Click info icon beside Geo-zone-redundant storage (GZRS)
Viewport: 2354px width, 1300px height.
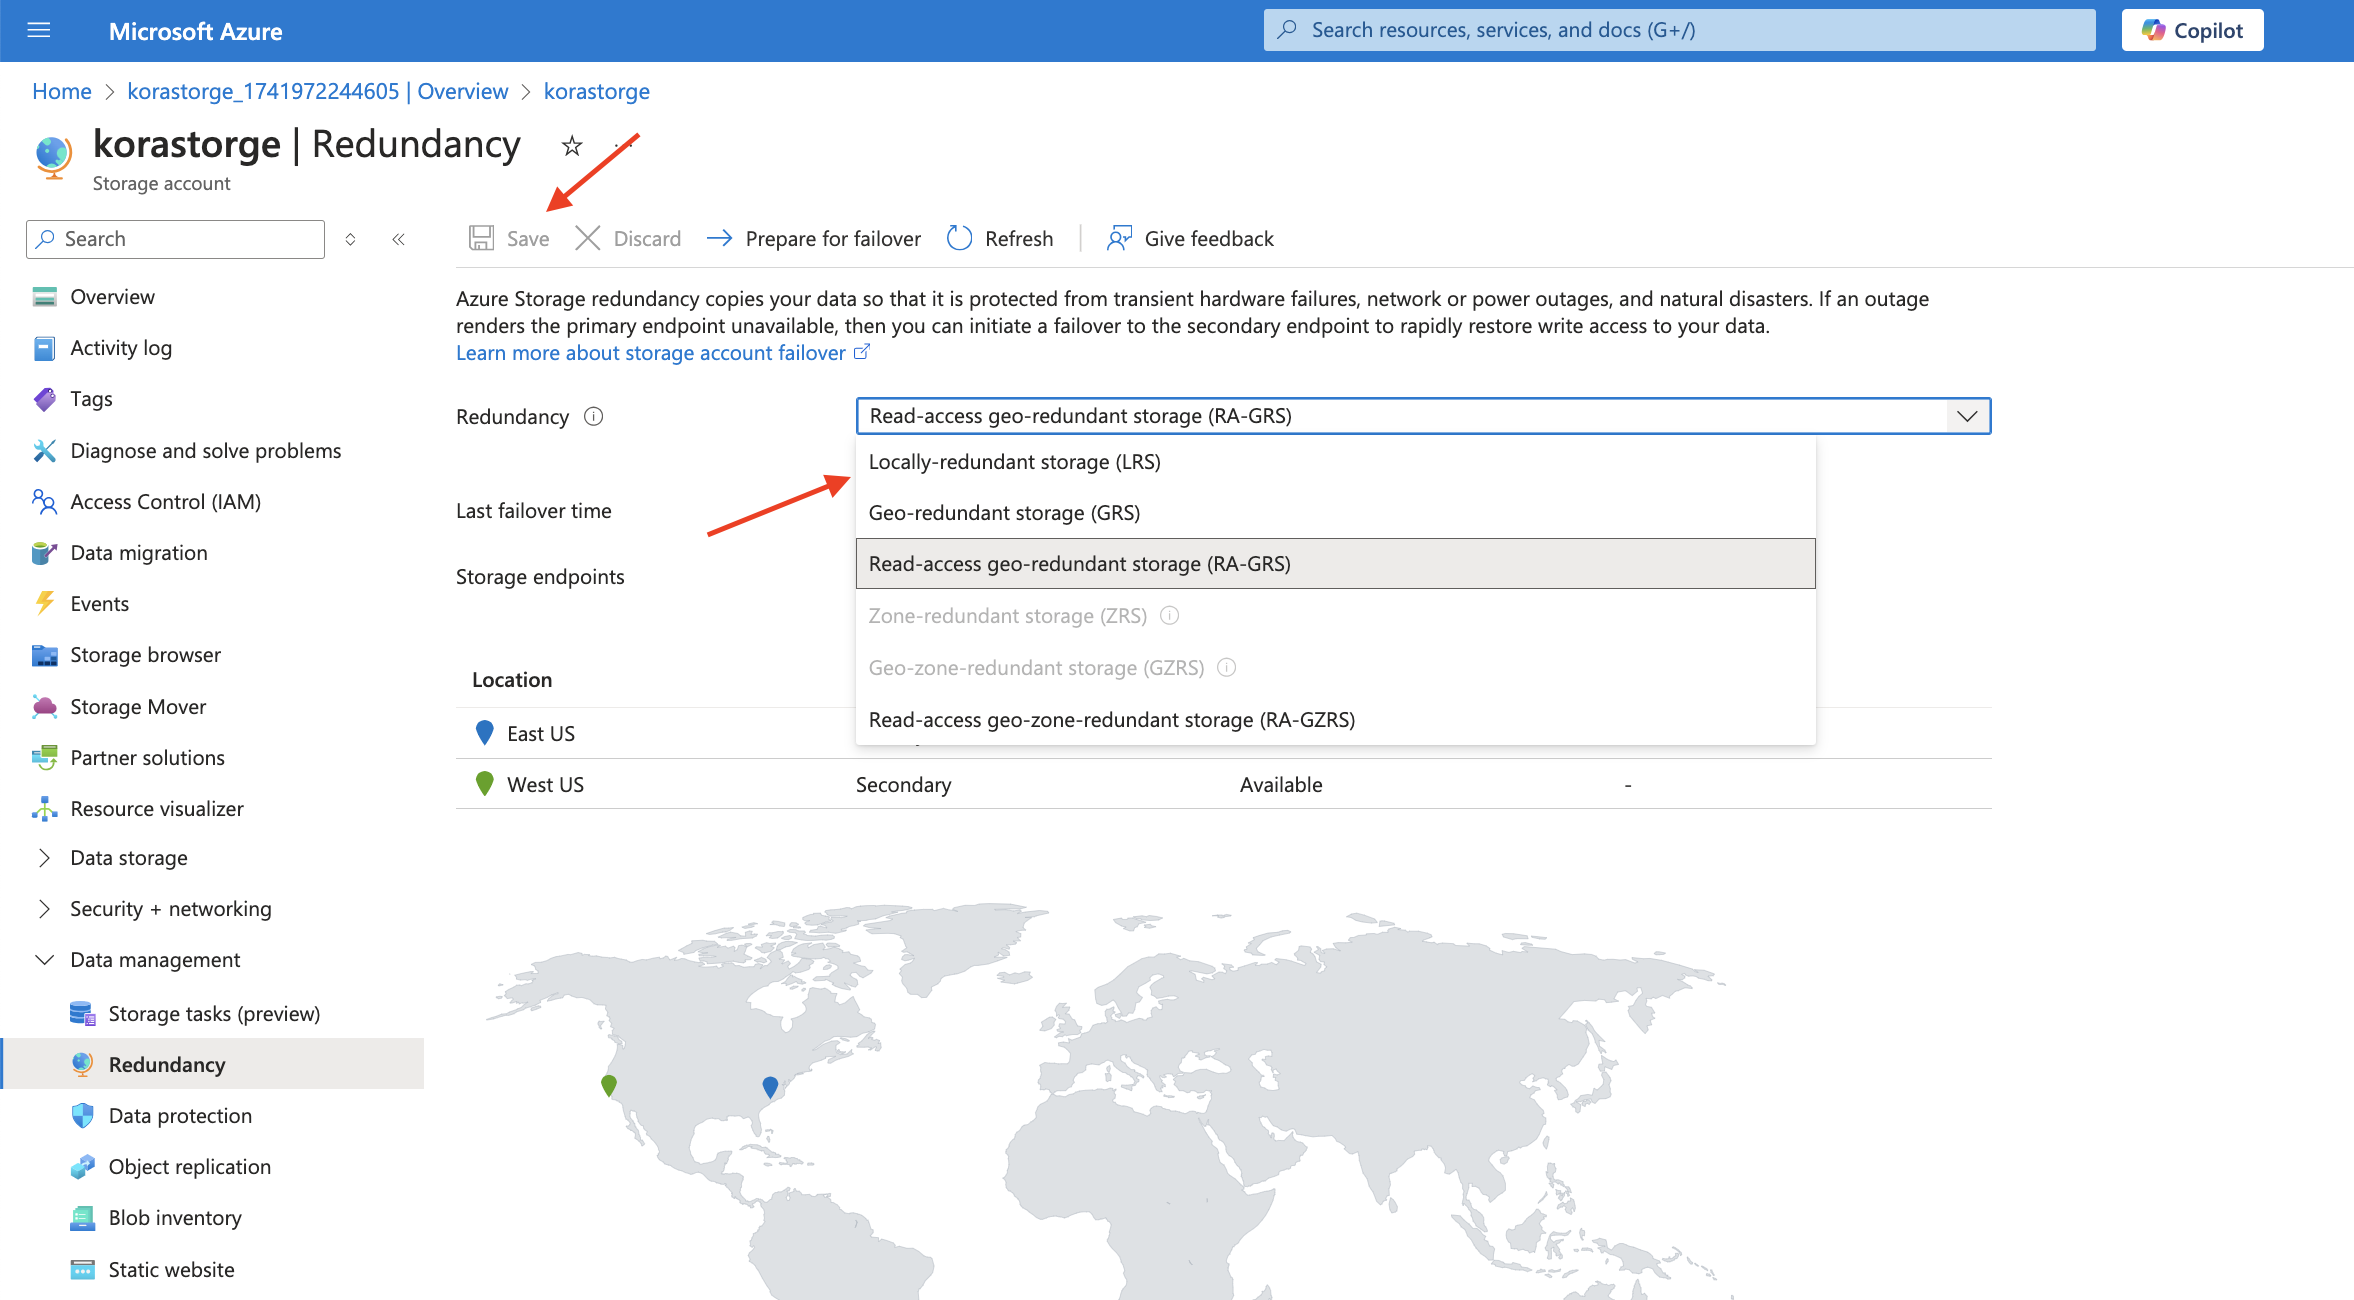[x=1227, y=667]
